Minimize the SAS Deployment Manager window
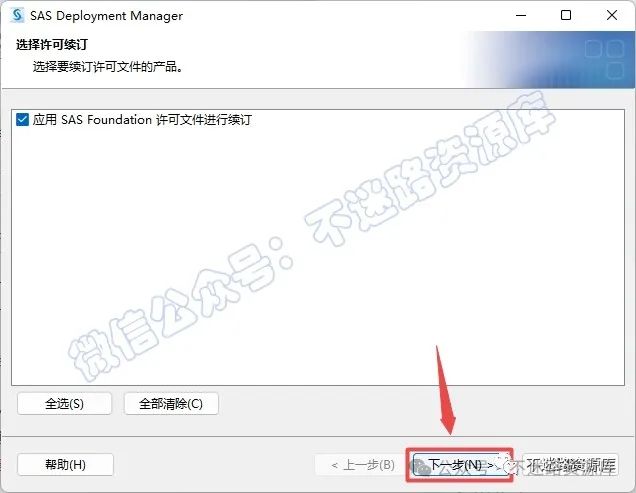 521,15
